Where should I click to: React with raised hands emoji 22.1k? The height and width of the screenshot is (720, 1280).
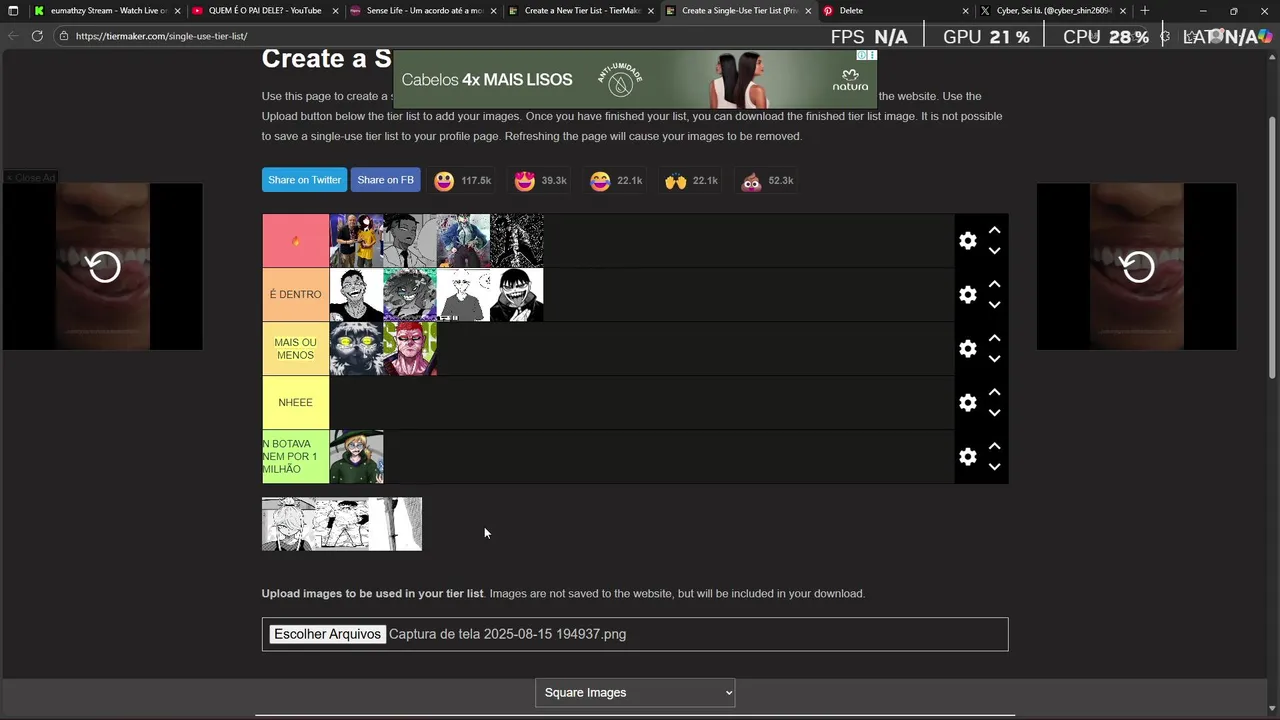(x=692, y=181)
